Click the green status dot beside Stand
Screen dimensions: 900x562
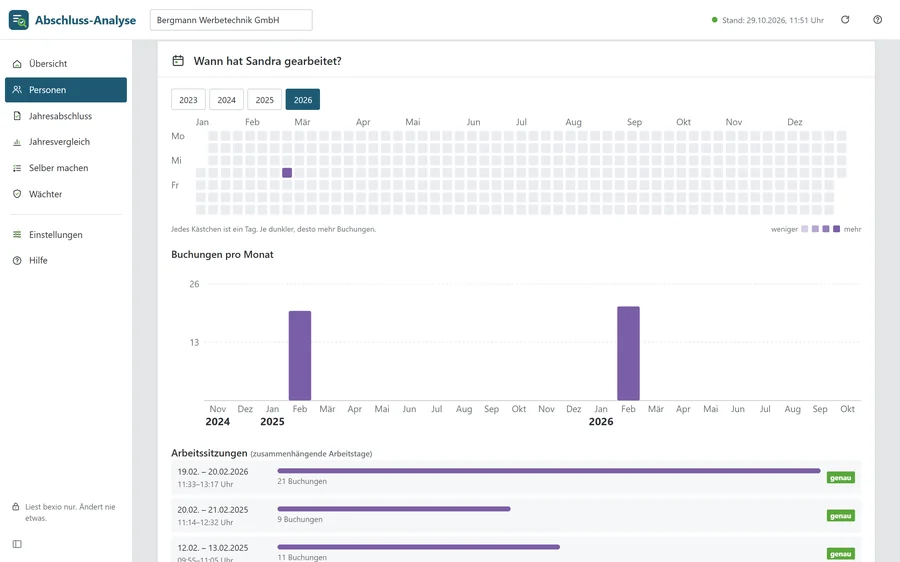click(715, 20)
